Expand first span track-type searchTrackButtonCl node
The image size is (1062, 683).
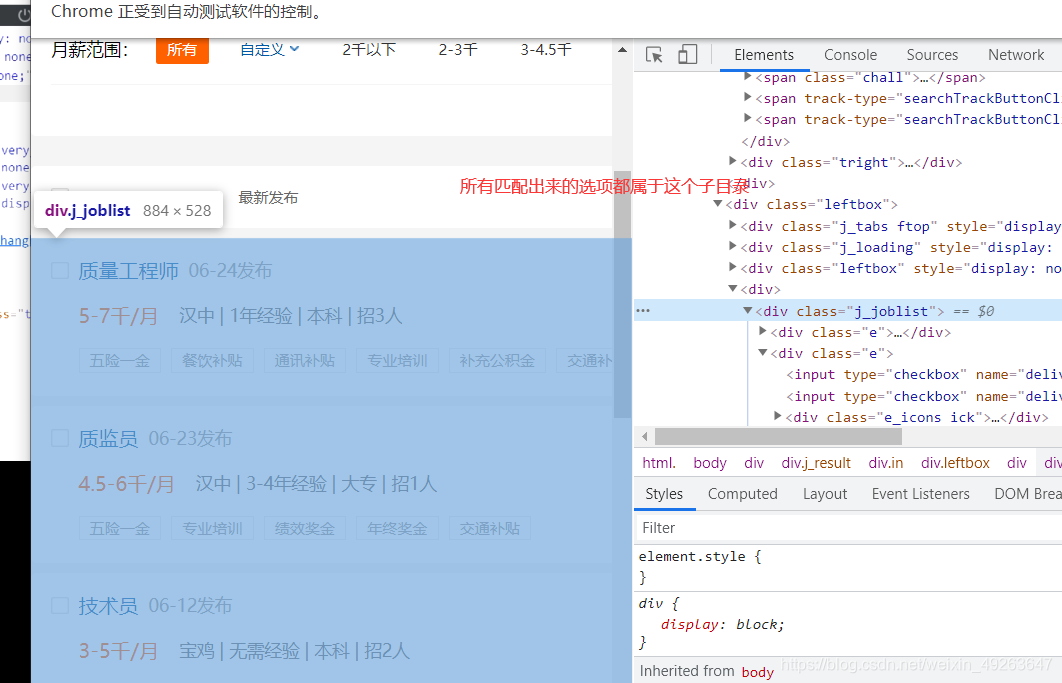[748, 98]
